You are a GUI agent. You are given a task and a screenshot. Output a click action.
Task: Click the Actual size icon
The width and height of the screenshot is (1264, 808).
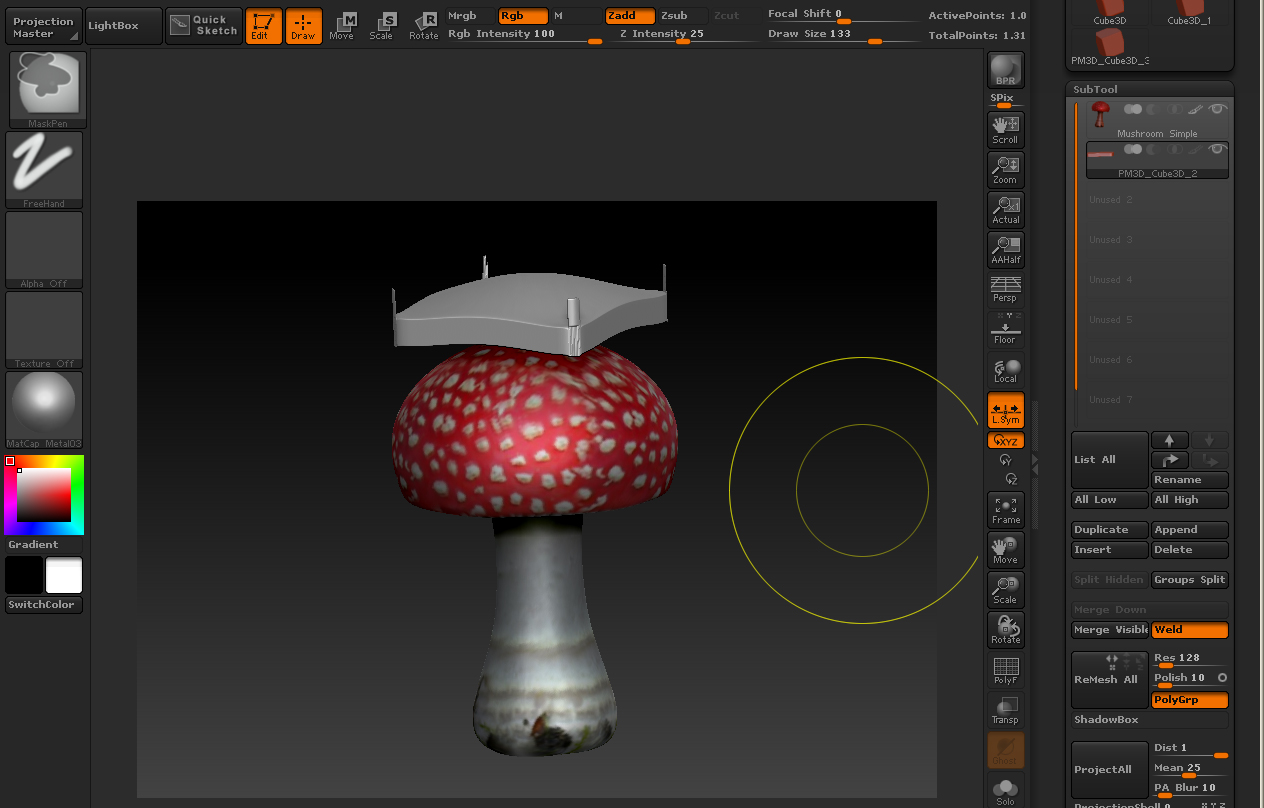1006,210
